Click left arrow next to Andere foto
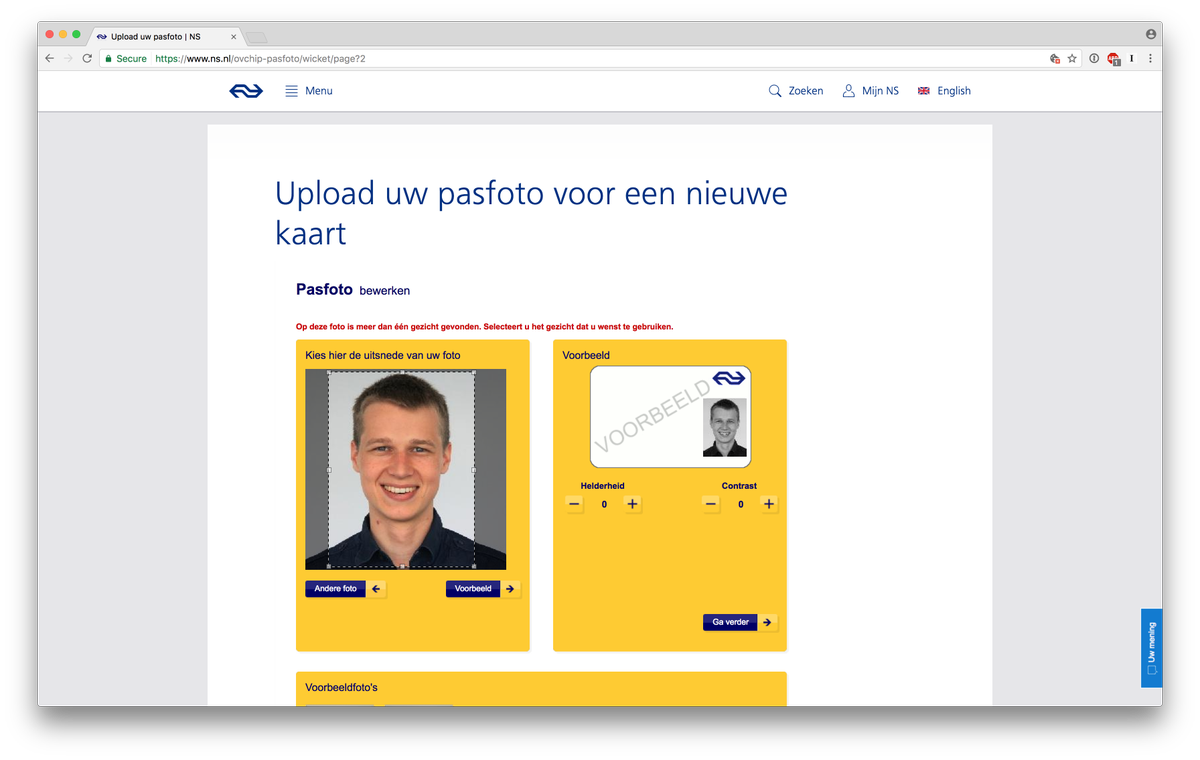The width and height of the screenshot is (1200, 760). [x=376, y=589]
